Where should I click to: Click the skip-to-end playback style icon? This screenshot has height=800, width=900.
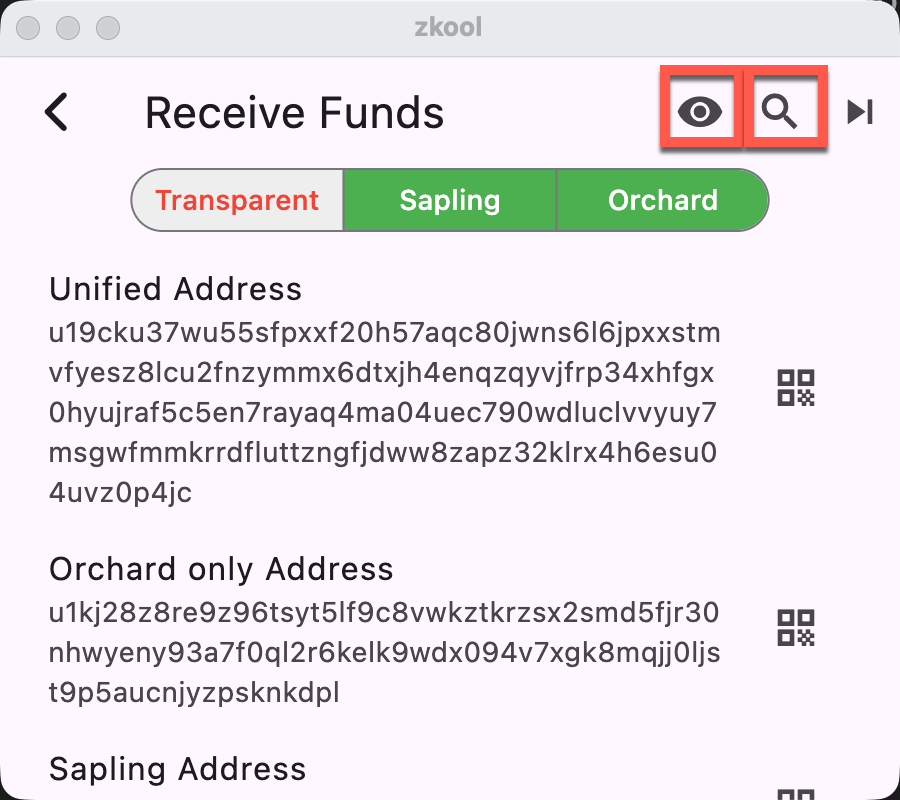(858, 112)
